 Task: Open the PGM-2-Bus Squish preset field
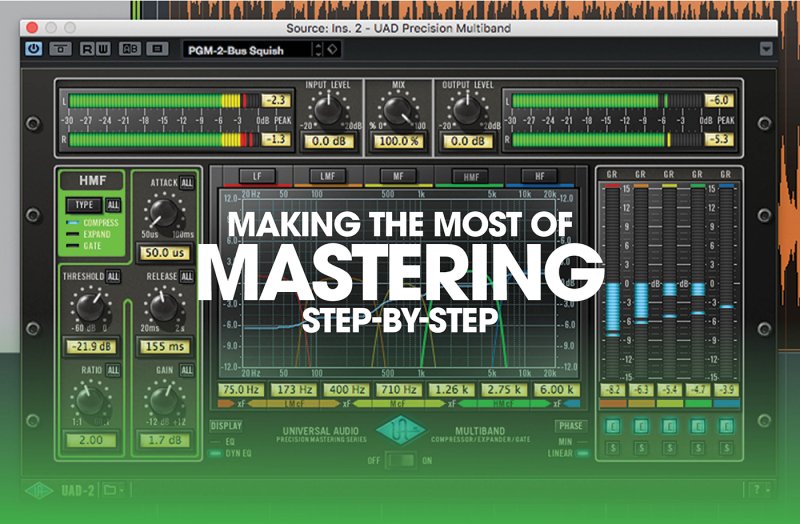coord(247,50)
